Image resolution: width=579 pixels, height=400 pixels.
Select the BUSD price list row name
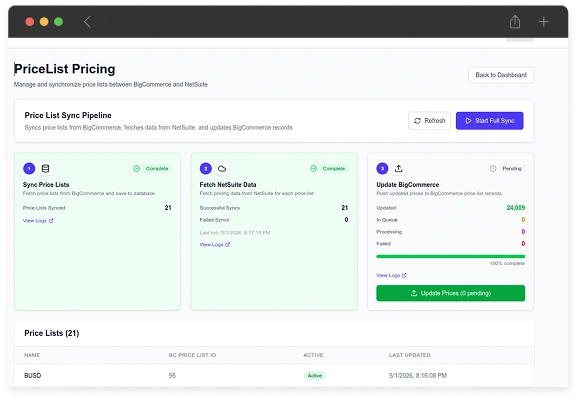click(x=32, y=375)
